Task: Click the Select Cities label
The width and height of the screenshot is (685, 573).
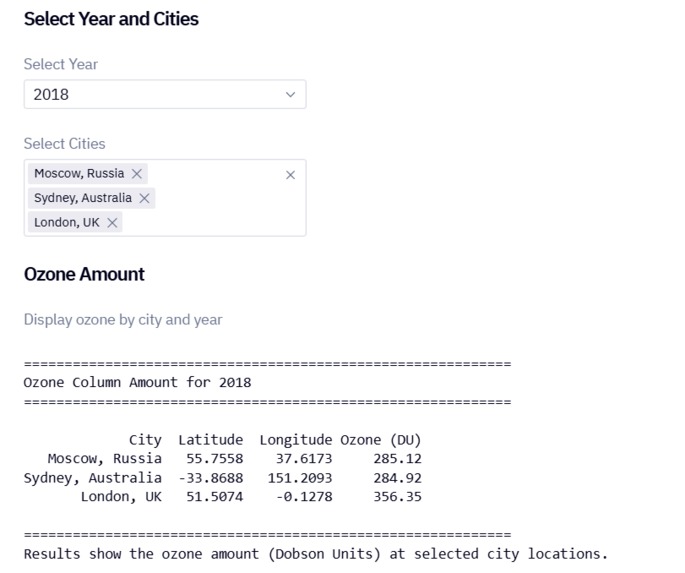Action: tap(65, 144)
